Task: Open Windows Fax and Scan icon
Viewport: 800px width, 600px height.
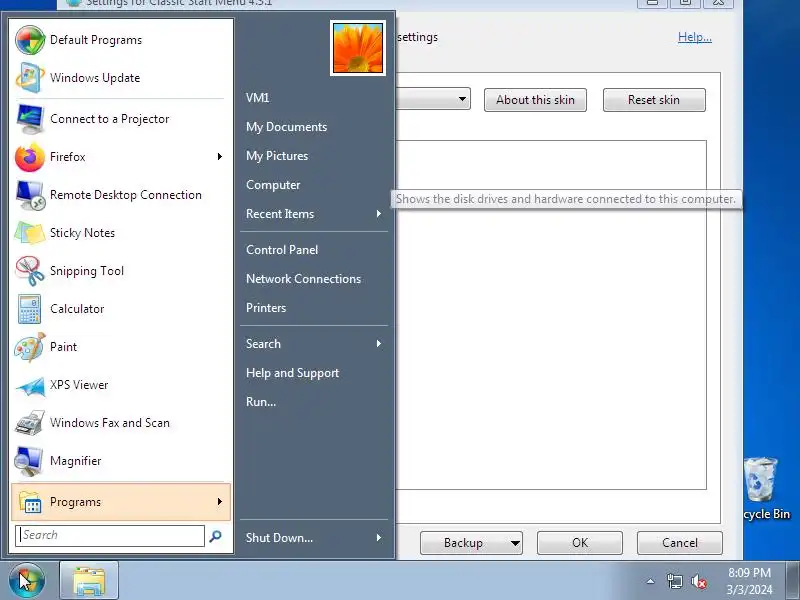Action: point(30,423)
